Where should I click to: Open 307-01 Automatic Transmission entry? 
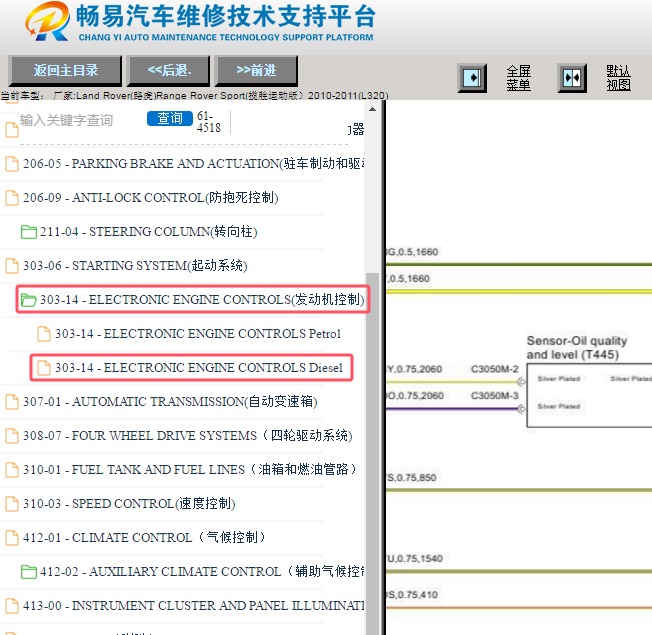[x=170, y=402]
